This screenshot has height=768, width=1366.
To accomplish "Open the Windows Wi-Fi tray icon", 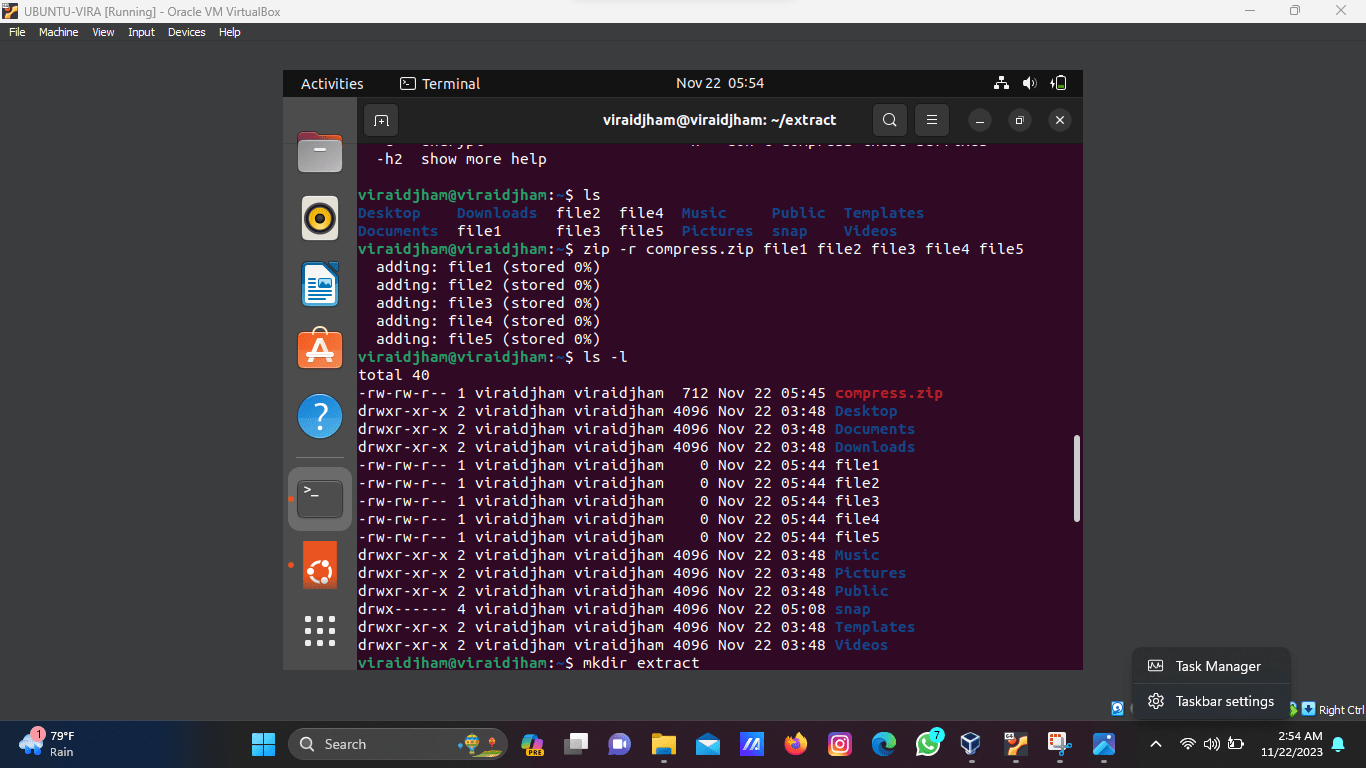I will pyautogui.click(x=1187, y=744).
